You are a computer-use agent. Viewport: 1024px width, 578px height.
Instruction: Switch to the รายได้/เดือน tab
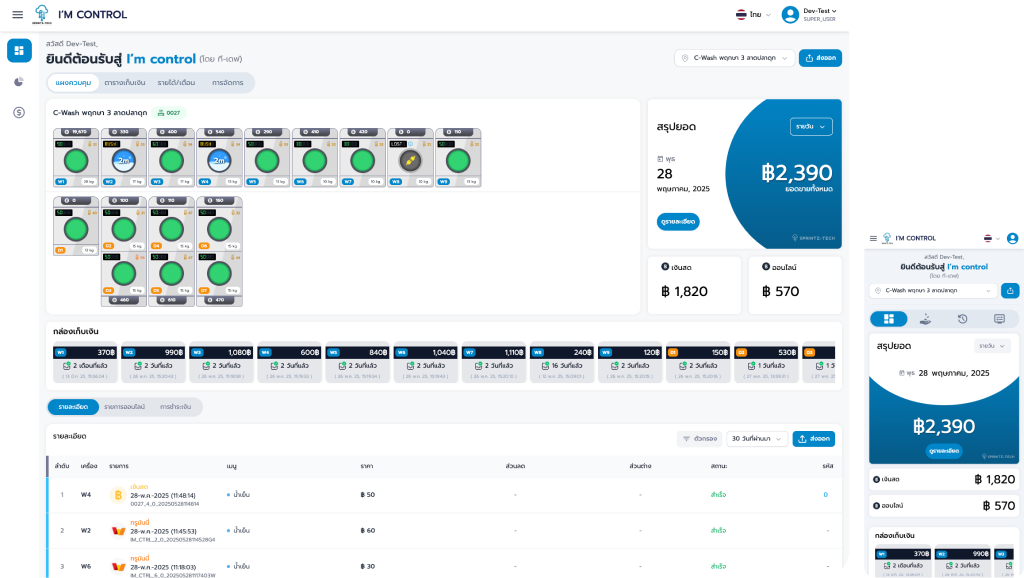[x=176, y=83]
